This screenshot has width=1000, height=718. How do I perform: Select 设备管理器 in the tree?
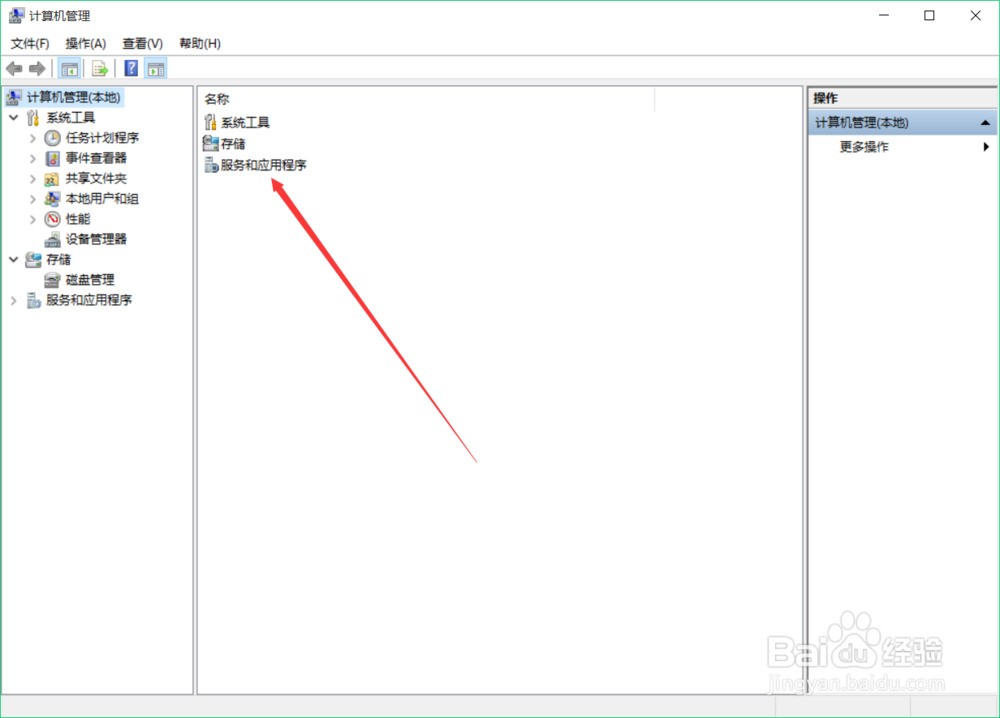click(96, 239)
